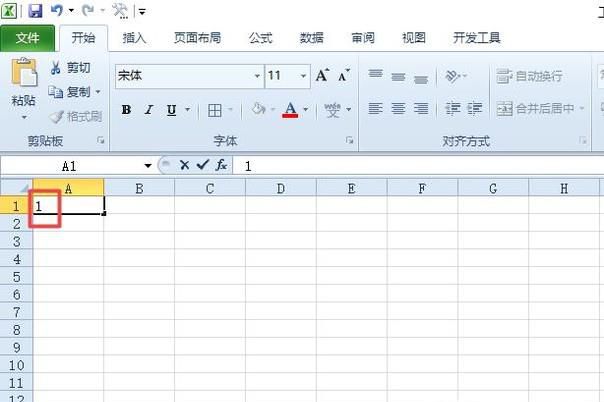Select row 5 header
The height and width of the screenshot is (402, 604).
(x=17, y=276)
